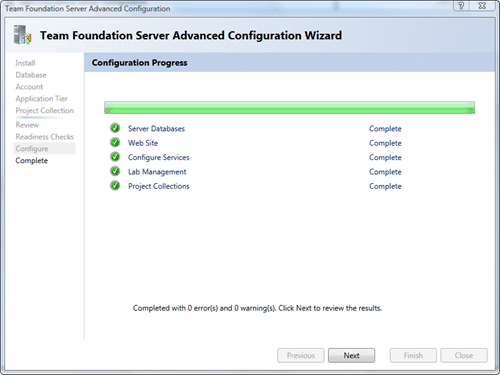Select the Account step in sidebar
Viewport: 500px width, 375px height.
coord(29,87)
